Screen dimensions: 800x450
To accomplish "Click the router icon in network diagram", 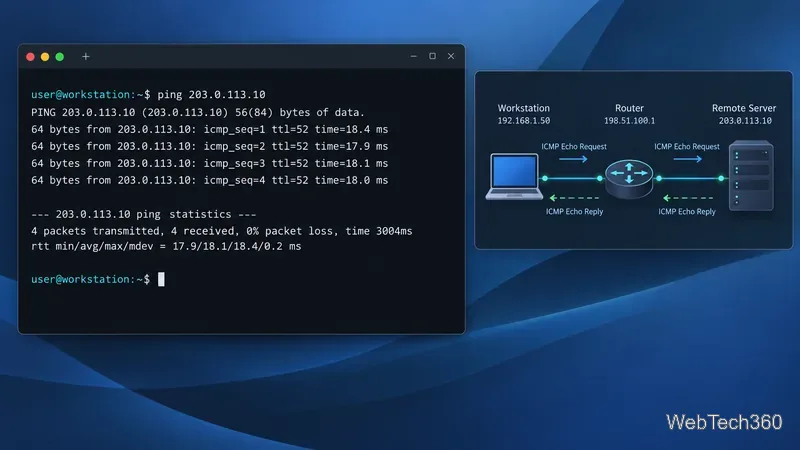I will (629, 179).
